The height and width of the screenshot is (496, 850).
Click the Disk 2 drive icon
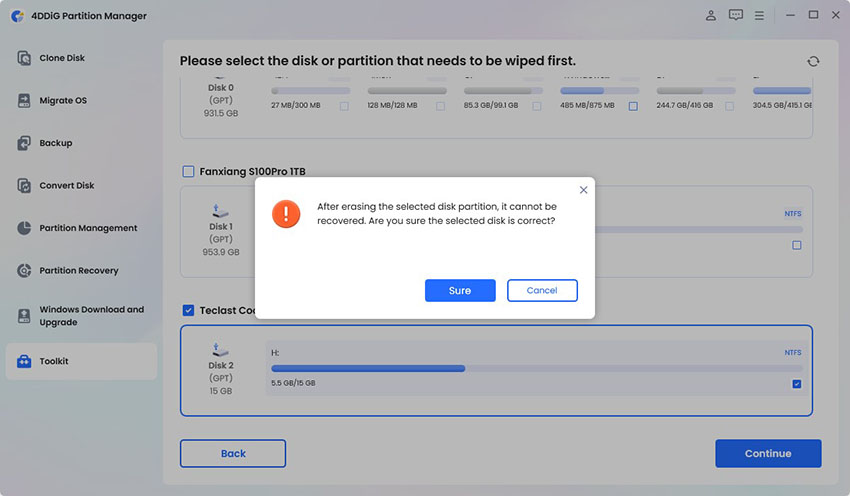(x=220, y=350)
